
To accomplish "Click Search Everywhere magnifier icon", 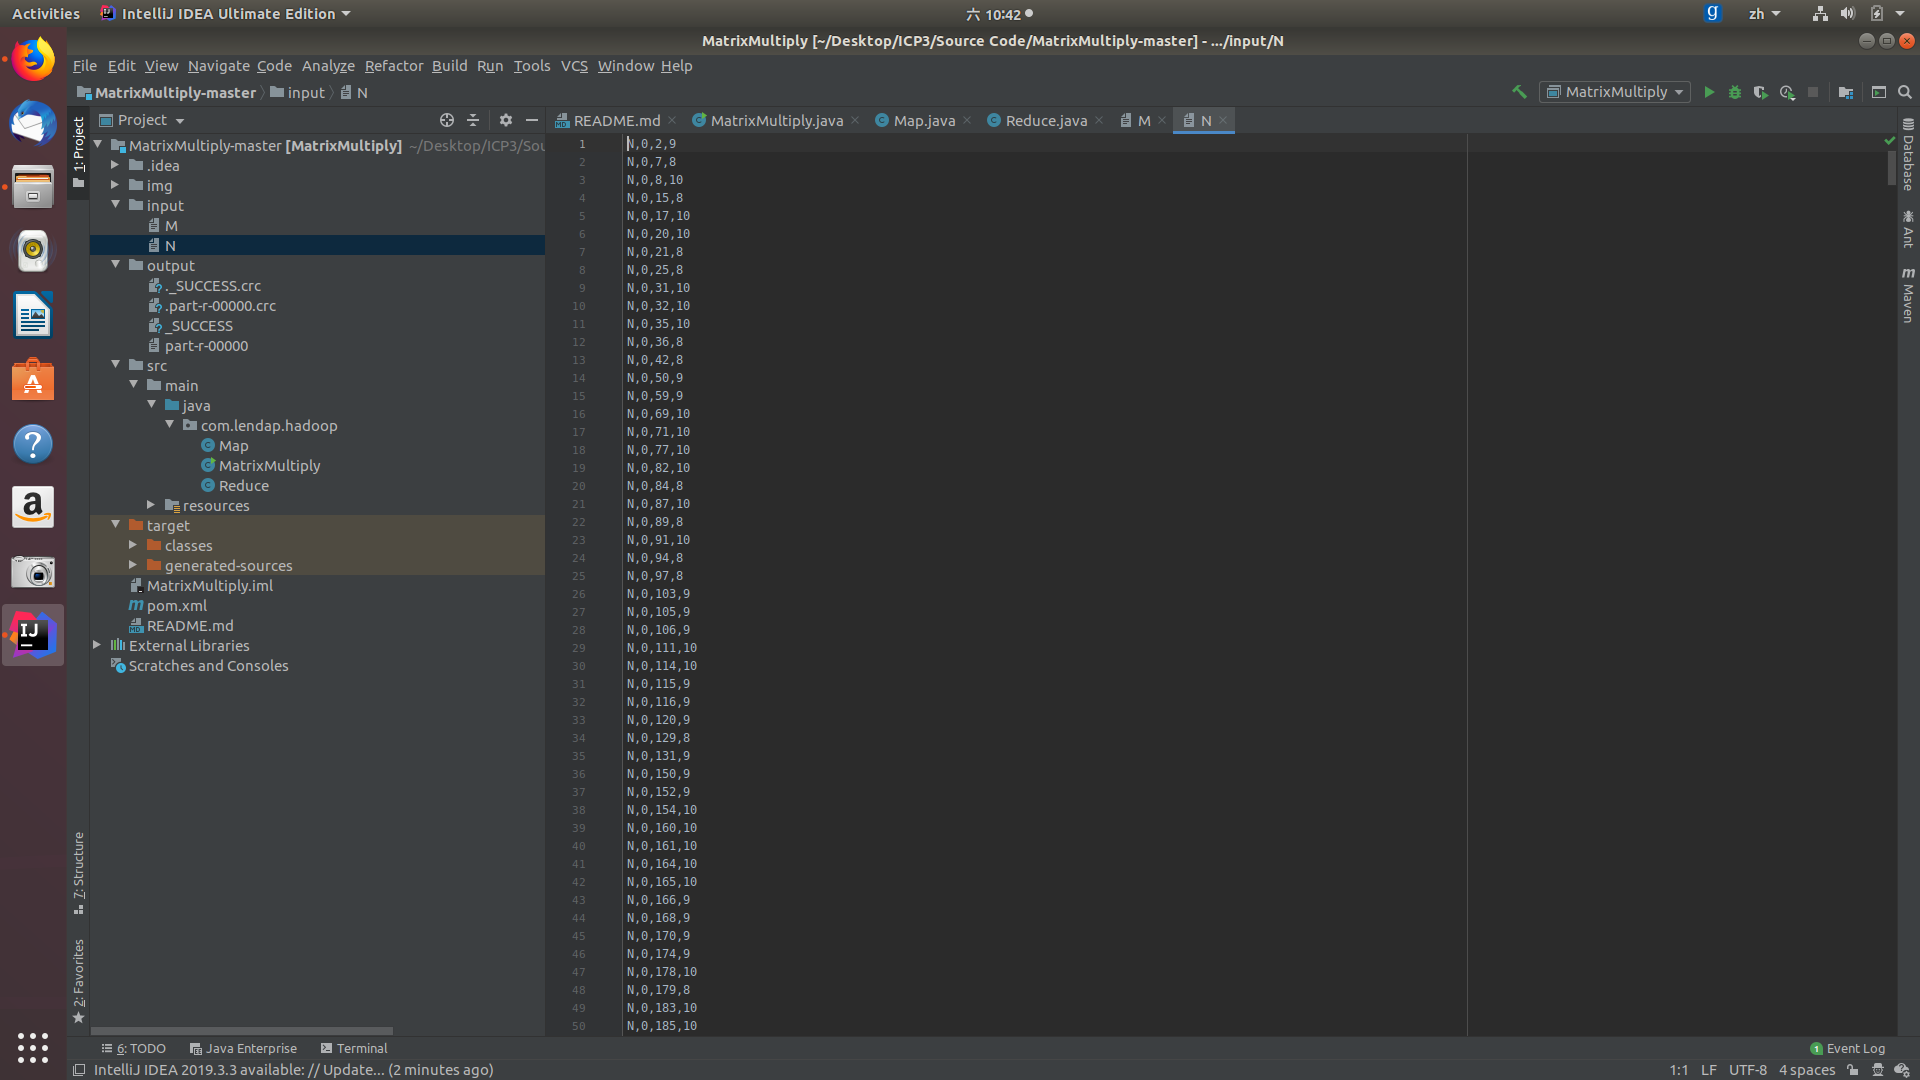I will point(1905,92).
